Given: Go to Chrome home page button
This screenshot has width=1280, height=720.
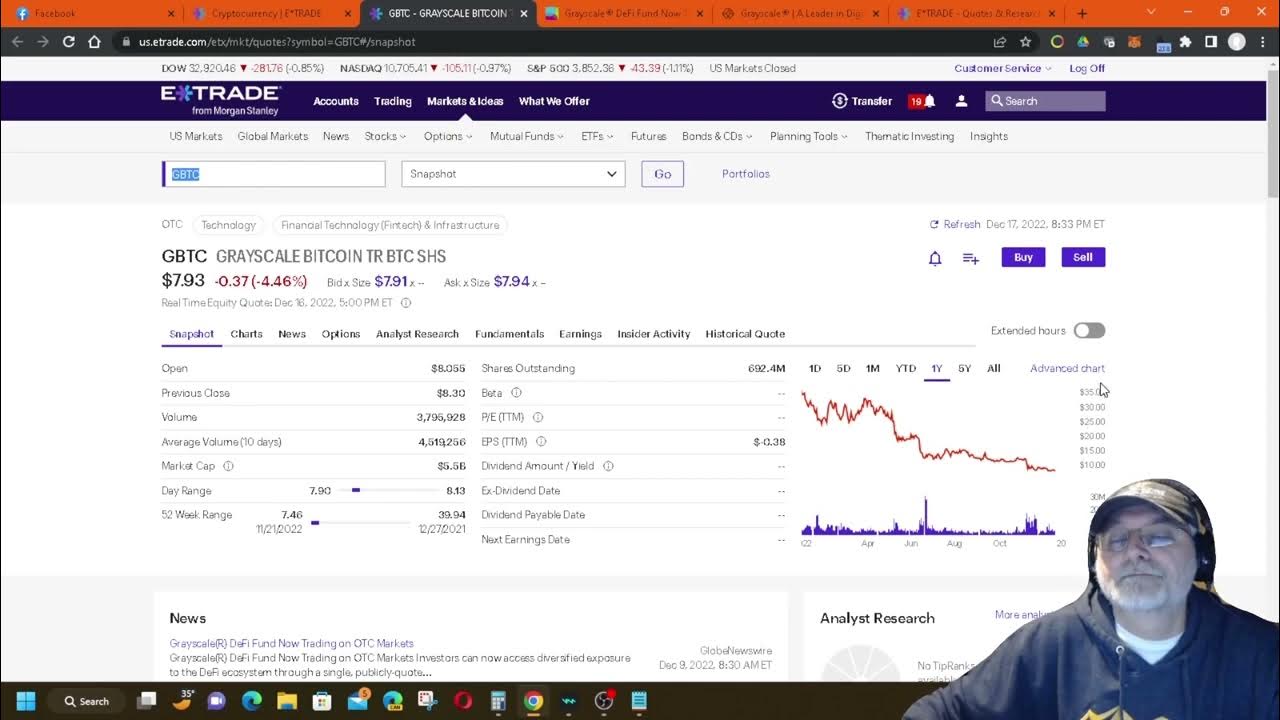Looking at the screenshot, I should (x=94, y=42).
